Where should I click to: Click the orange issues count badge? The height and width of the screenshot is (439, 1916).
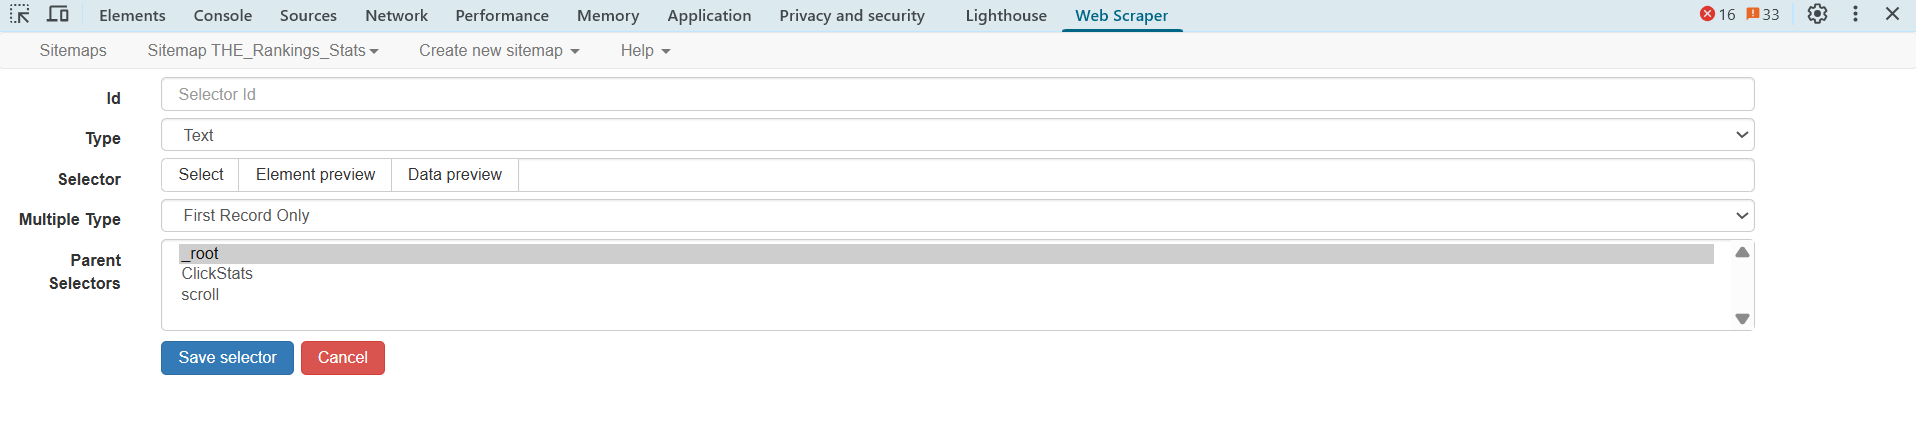(1762, 14)
